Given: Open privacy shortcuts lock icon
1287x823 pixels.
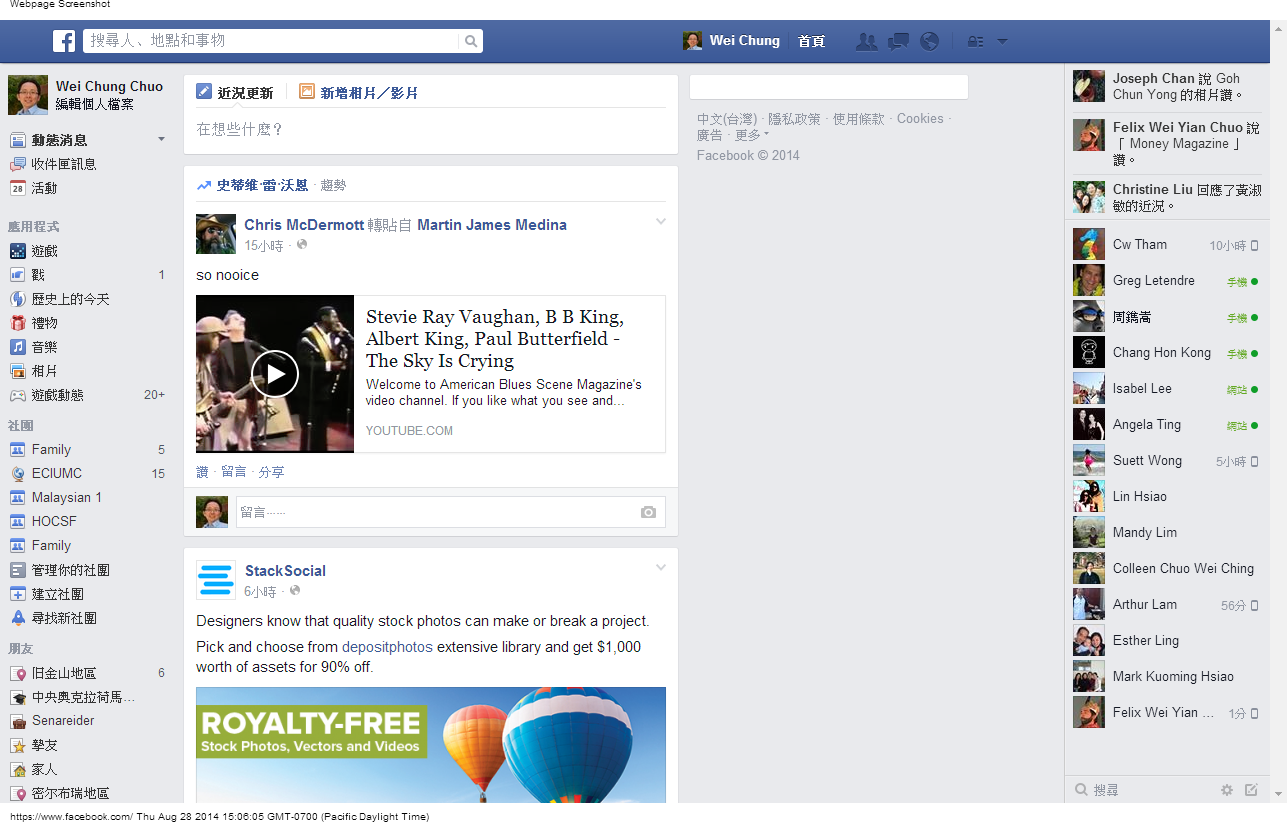Looking at the screenshot, I should (975, 41).
